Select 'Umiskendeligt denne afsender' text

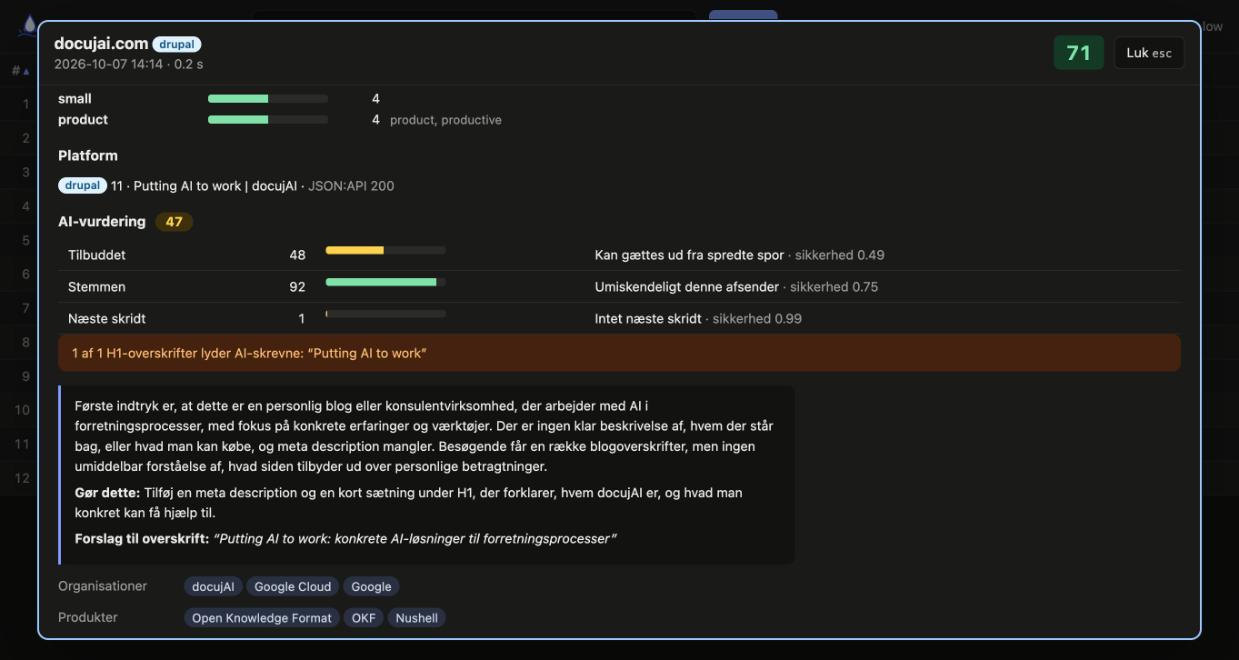pos(687,287)
